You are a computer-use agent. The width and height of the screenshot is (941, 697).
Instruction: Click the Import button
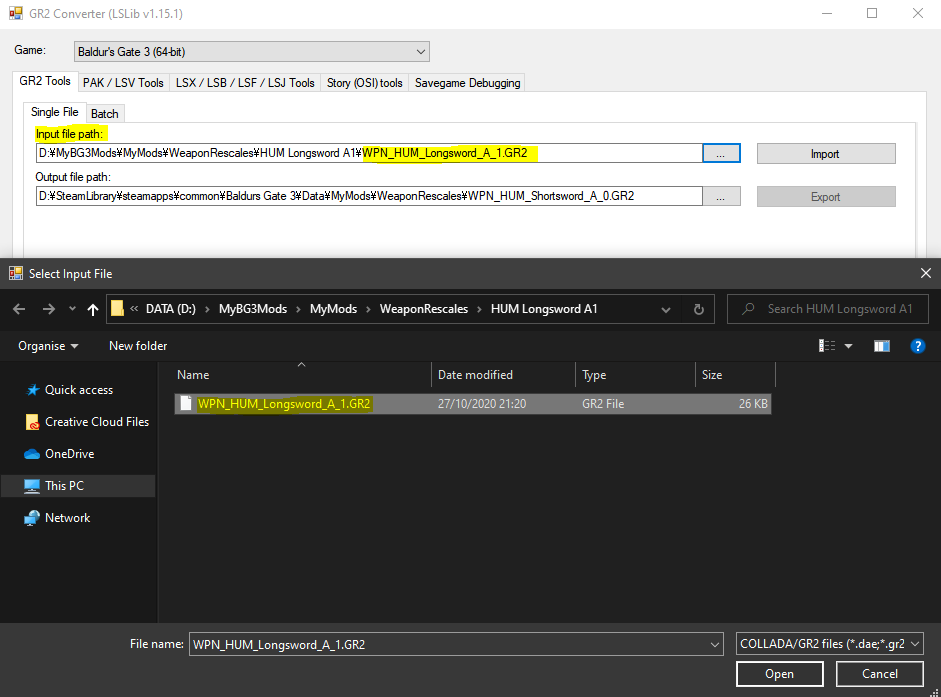826,154
